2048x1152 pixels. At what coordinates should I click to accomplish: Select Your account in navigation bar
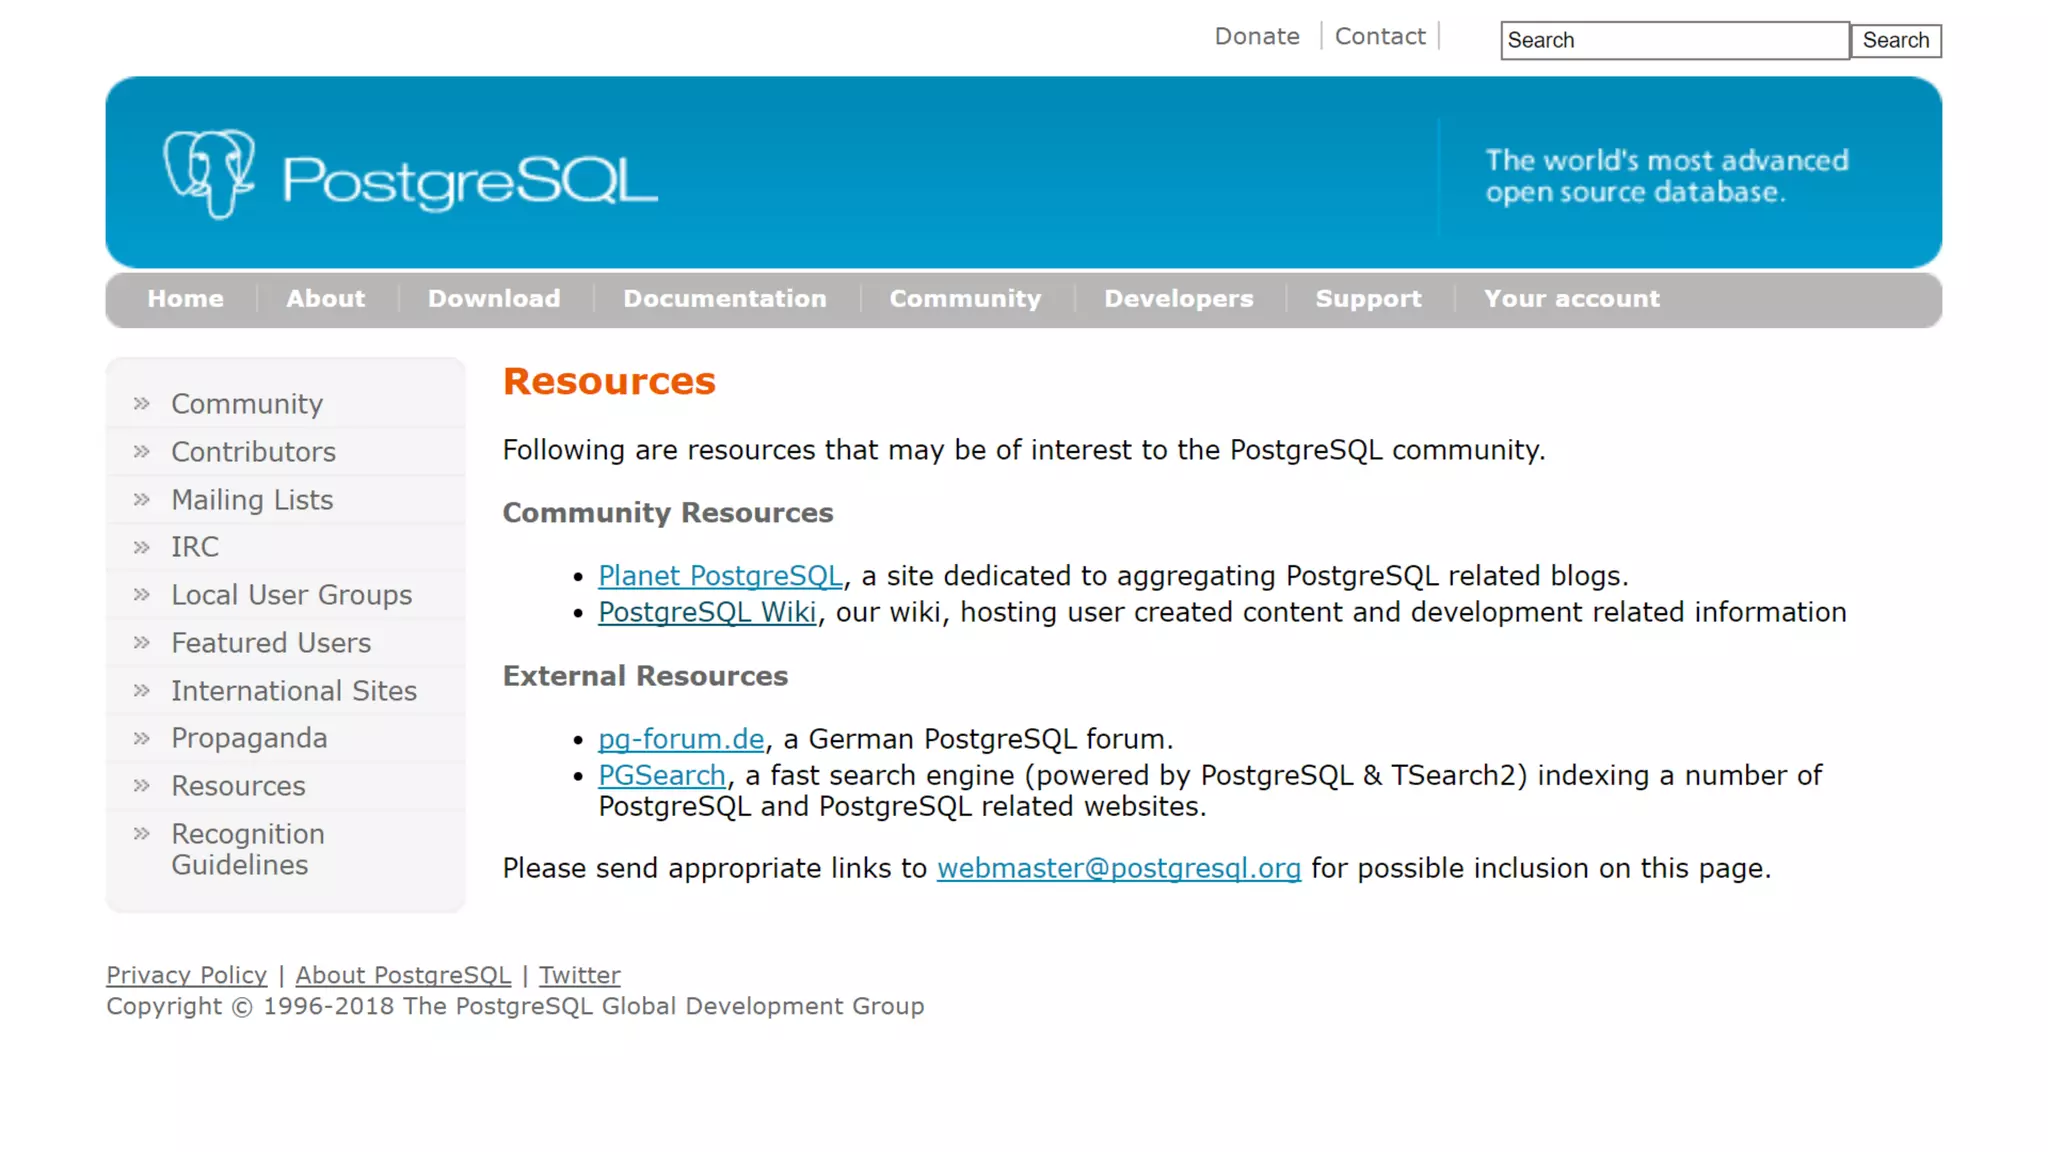point(1571,299)
